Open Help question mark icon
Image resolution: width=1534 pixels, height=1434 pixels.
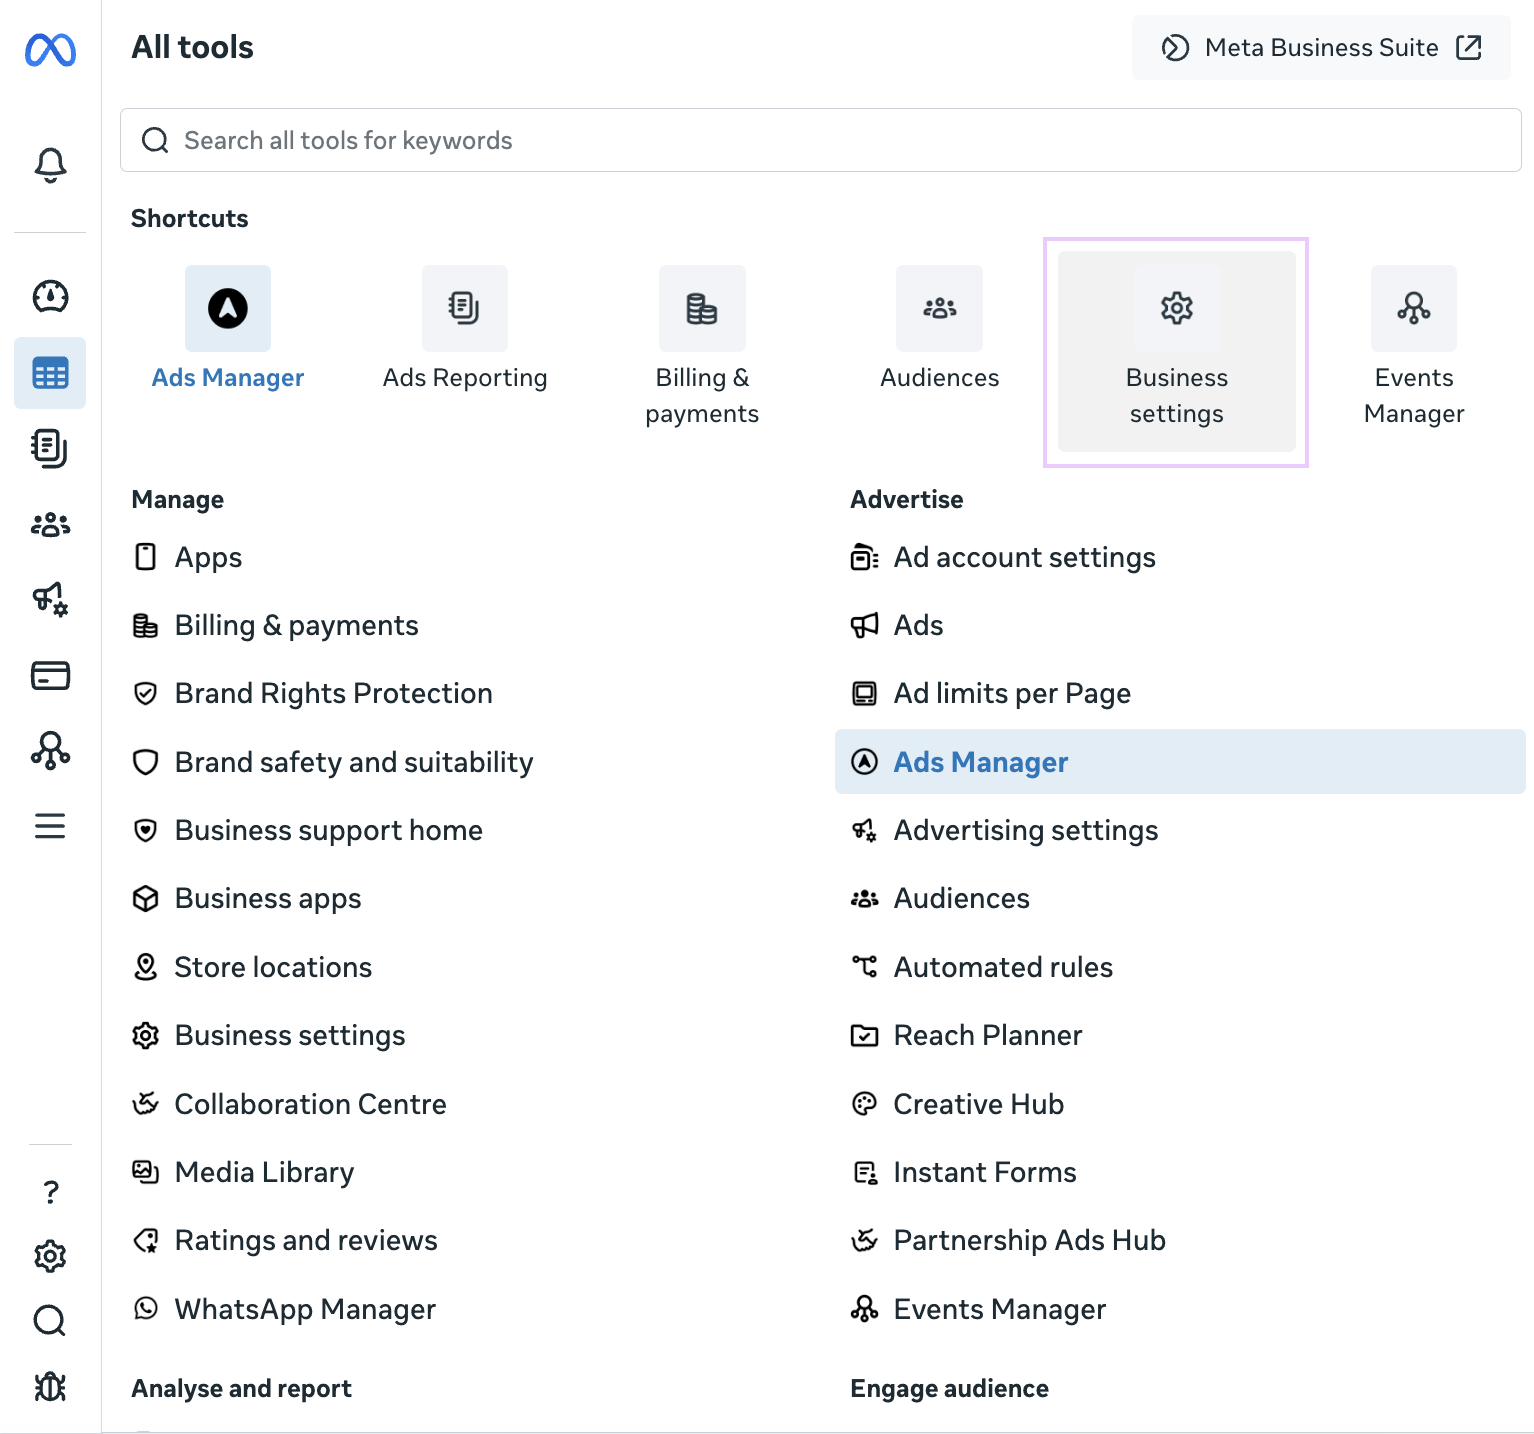[50, 1192]
